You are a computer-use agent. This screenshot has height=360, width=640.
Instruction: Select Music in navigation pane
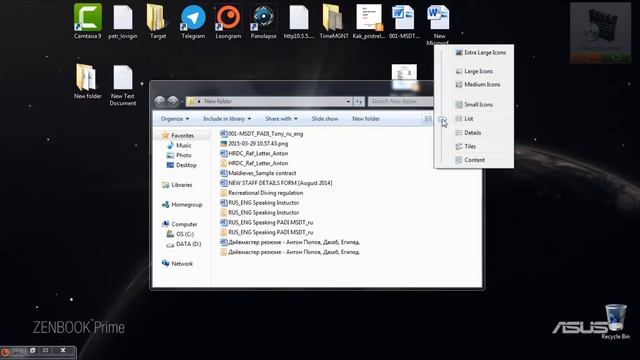point(179,145)
